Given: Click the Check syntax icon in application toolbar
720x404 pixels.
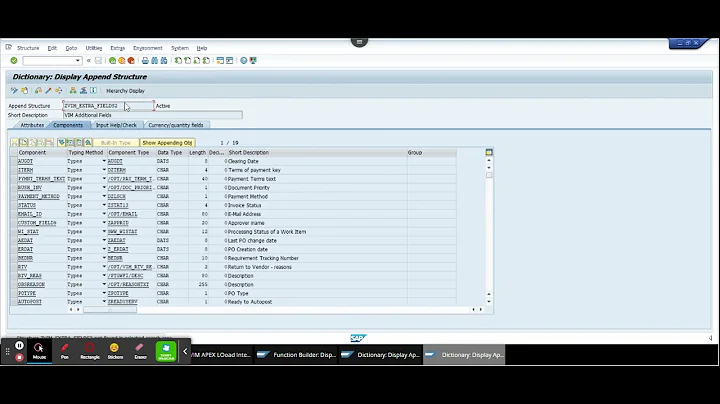Looking at the screenshot, I should [38, 90].
